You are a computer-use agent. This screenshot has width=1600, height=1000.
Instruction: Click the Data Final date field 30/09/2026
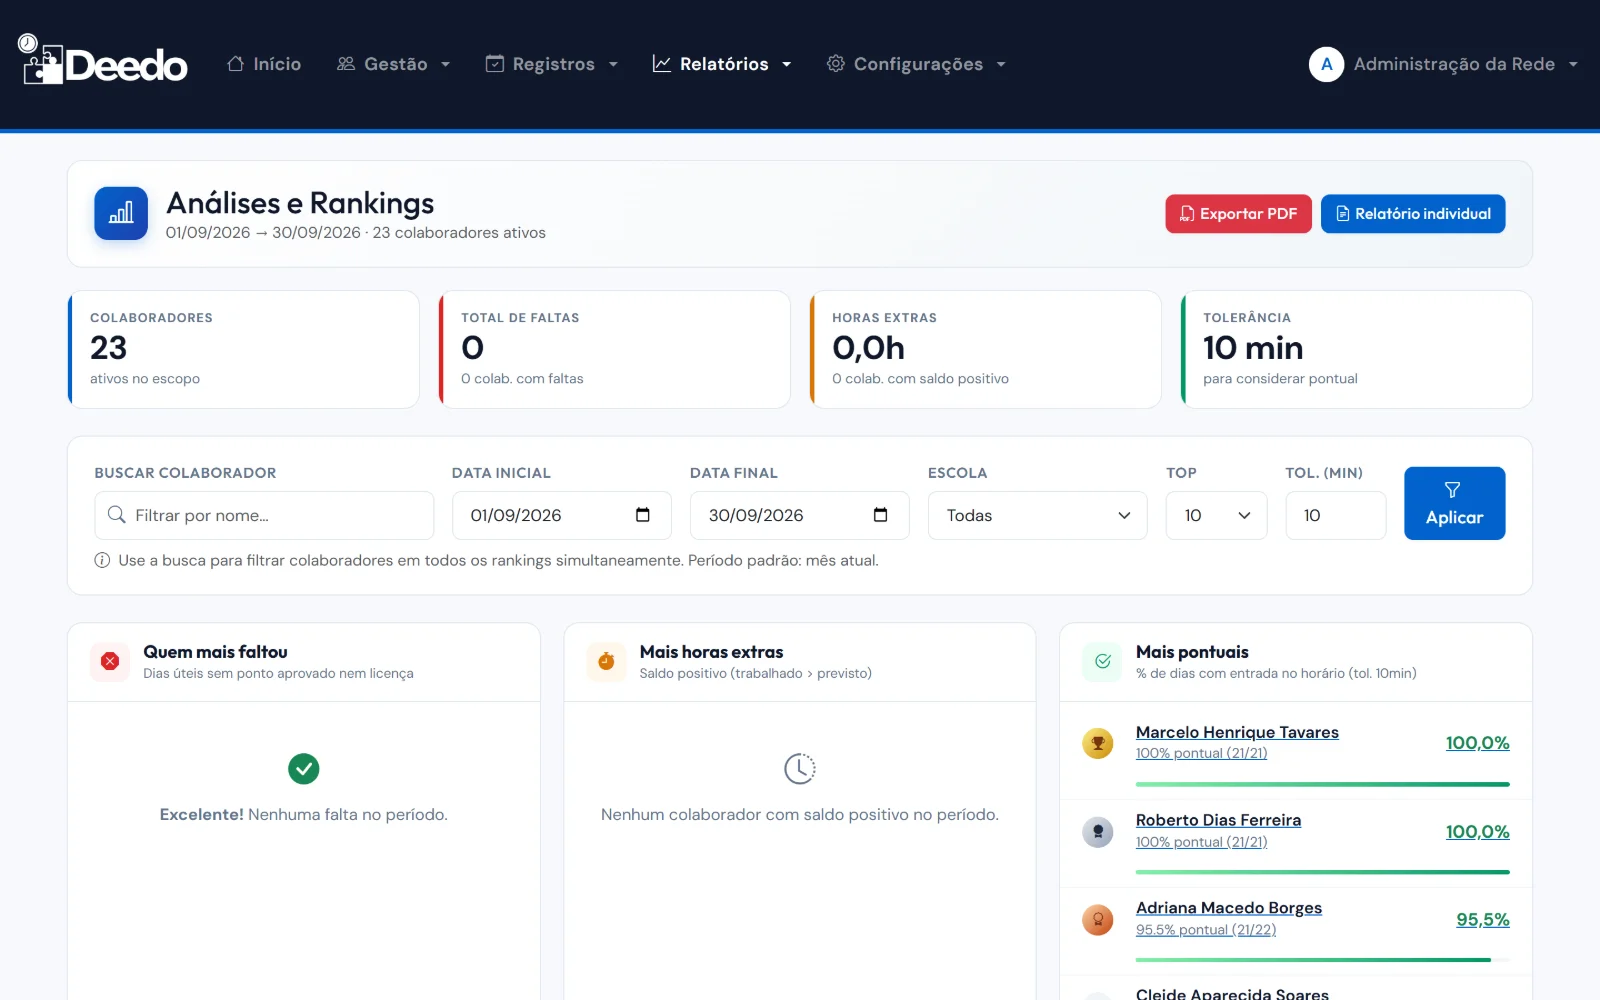[x=800, y=515]
